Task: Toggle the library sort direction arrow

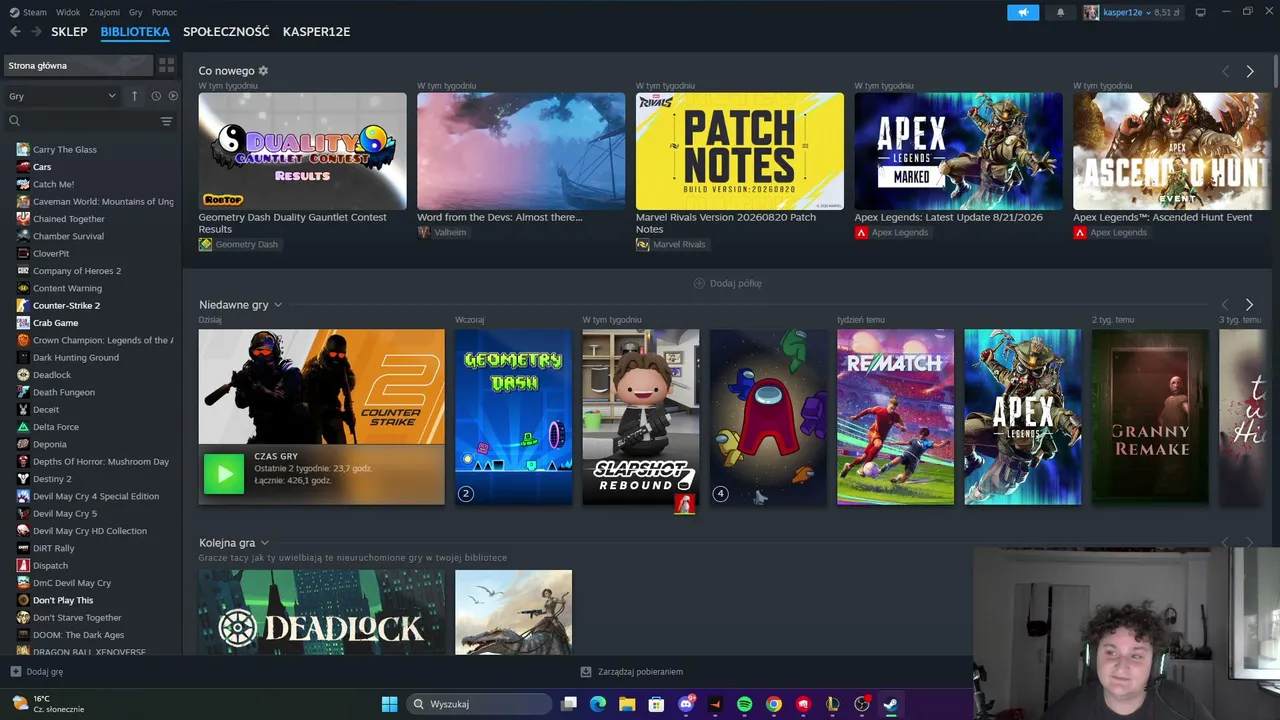Action: [x=135, y=96]
